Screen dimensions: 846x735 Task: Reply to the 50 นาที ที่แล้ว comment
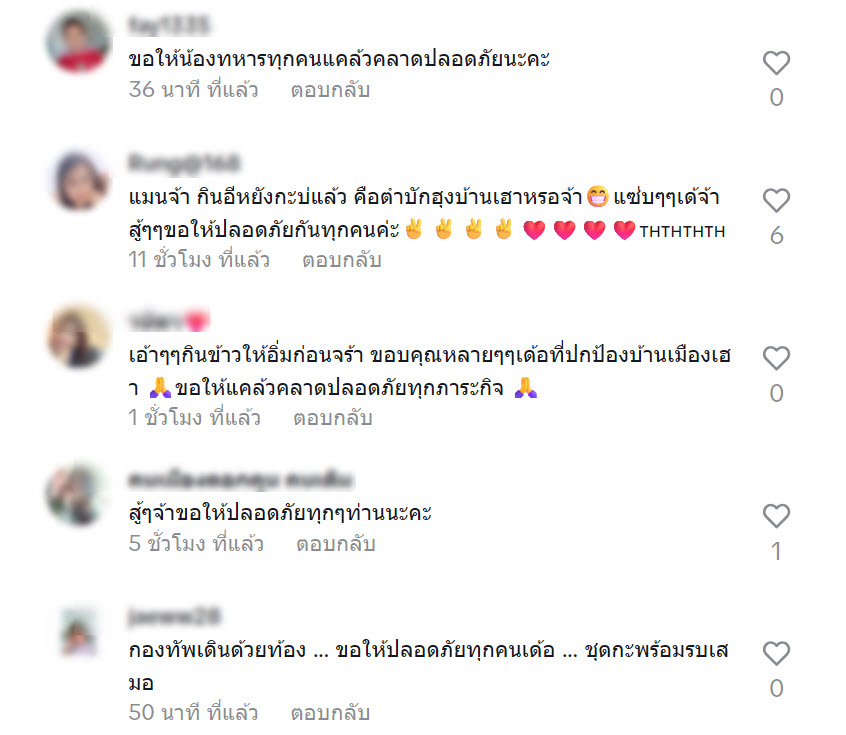(330, 713)
